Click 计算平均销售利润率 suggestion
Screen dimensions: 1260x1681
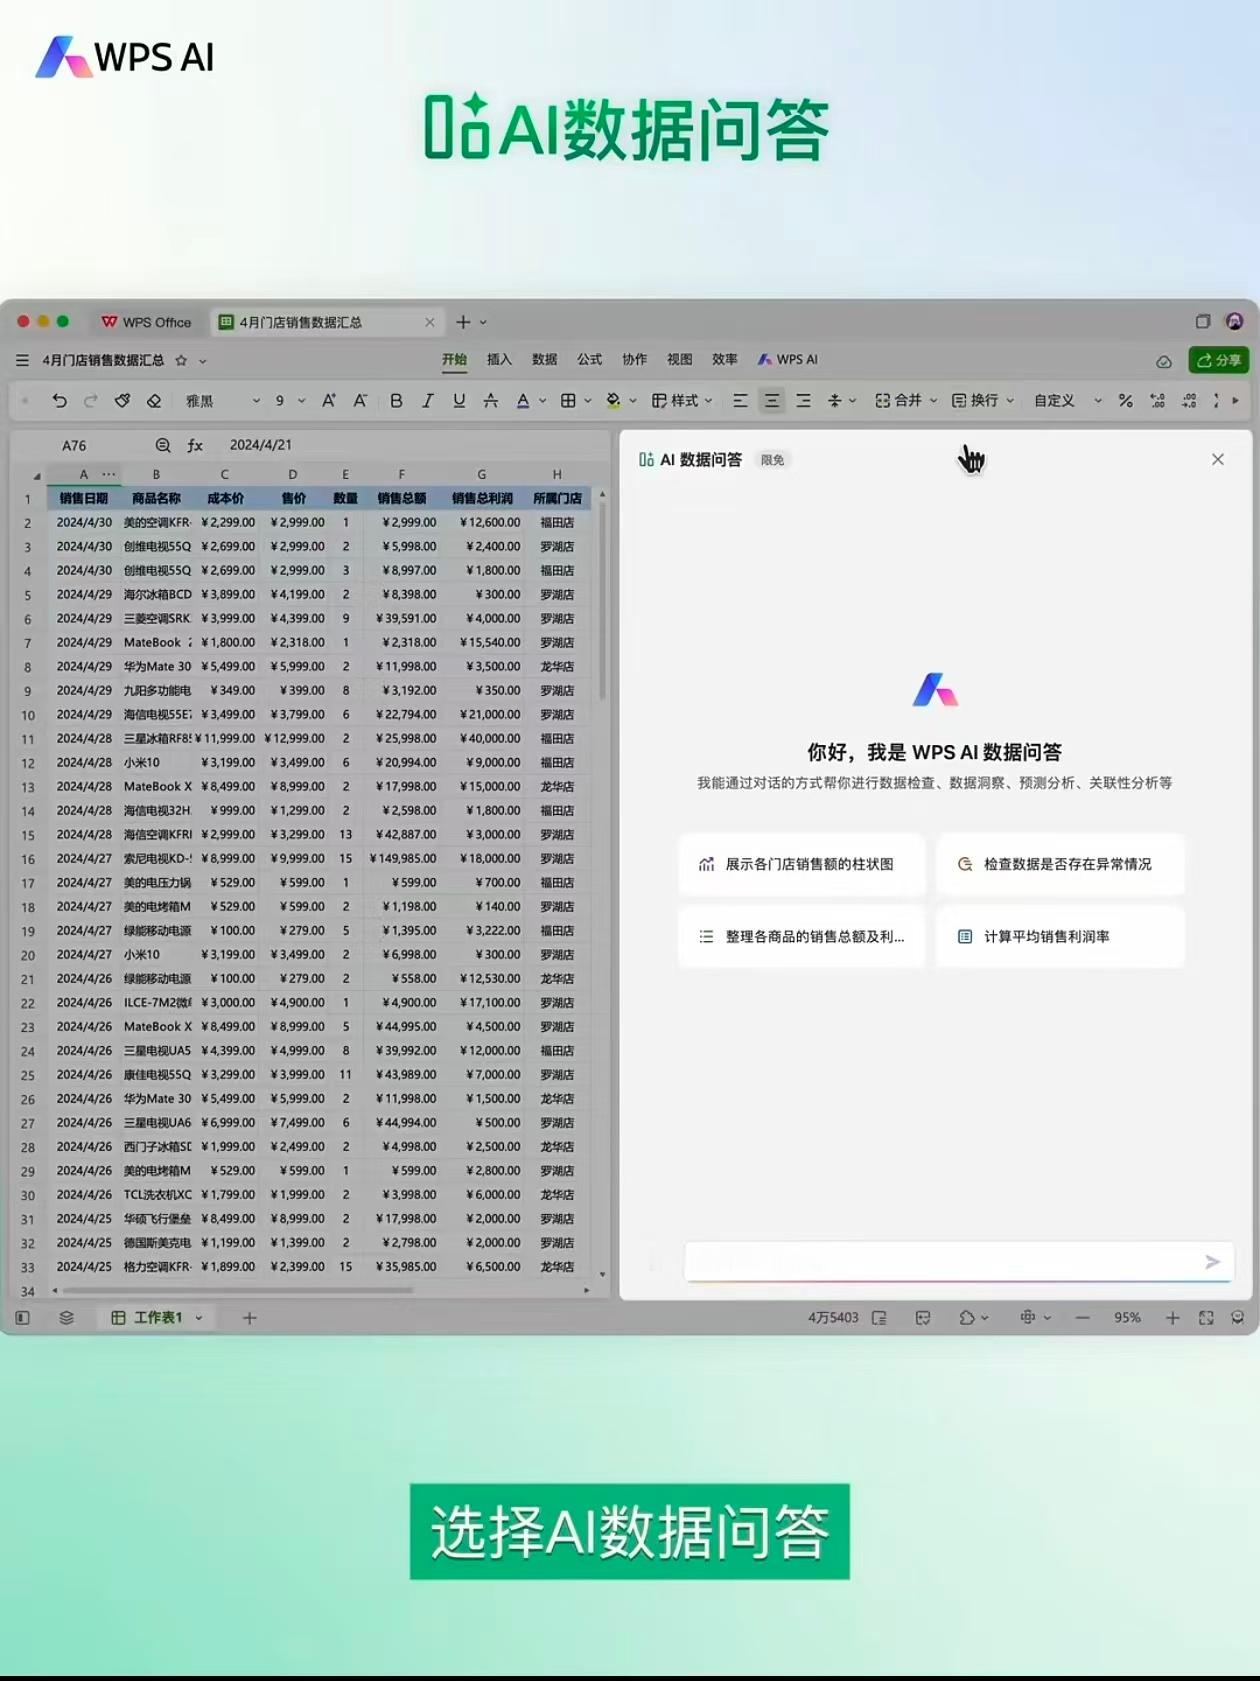click(x=1060, y=937)
